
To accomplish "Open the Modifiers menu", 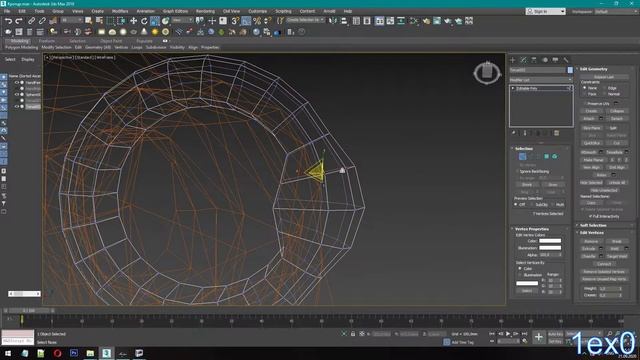I will tap(120, 11).
